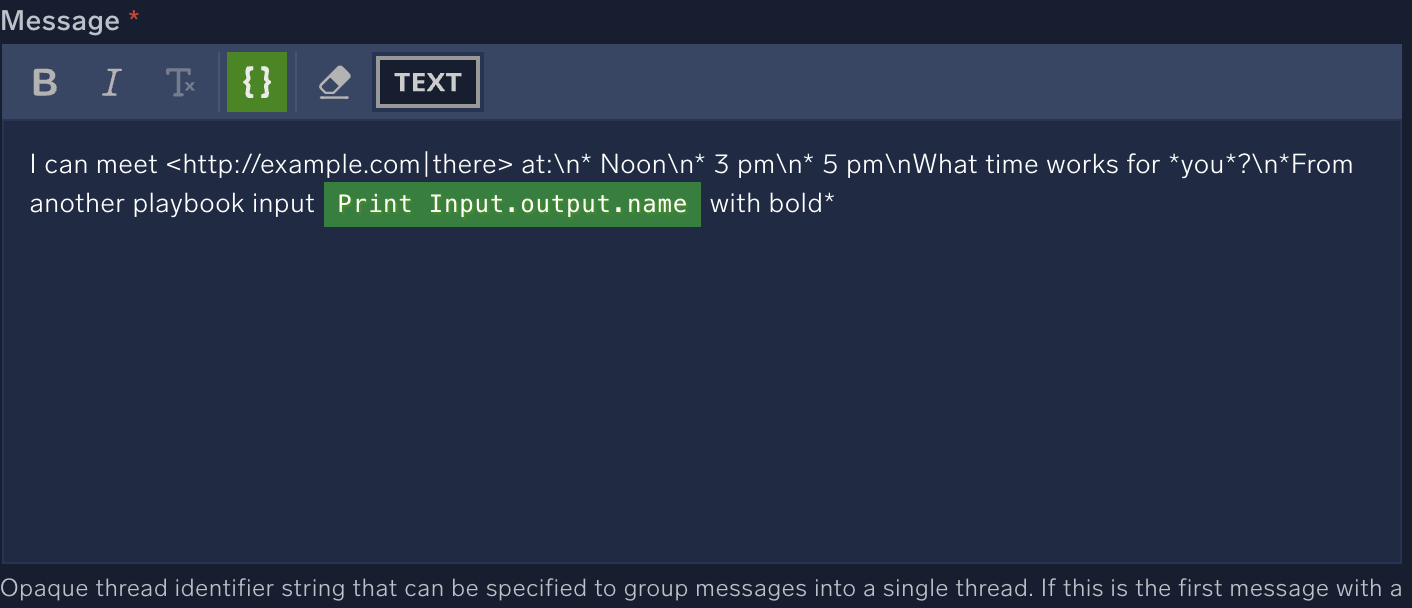The width and height of the screenshot is (1412, 608).
Task: Click the "with bold*" text after the variable
Action: click(772, 204)
